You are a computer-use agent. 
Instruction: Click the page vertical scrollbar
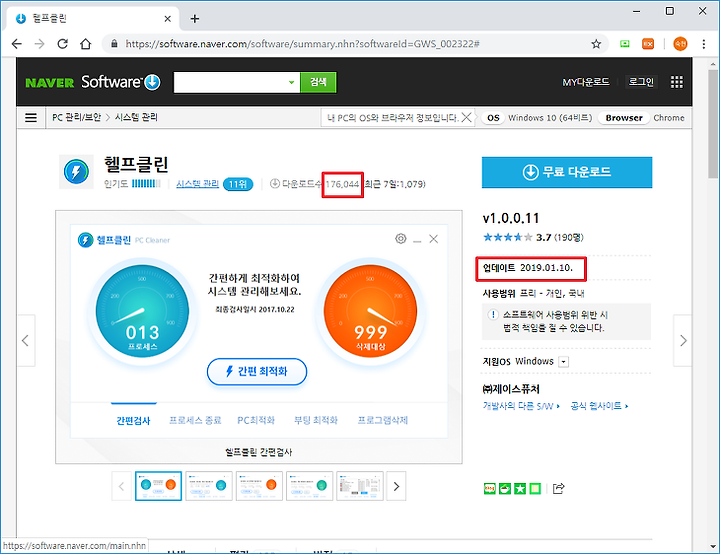tap(713, 124)
